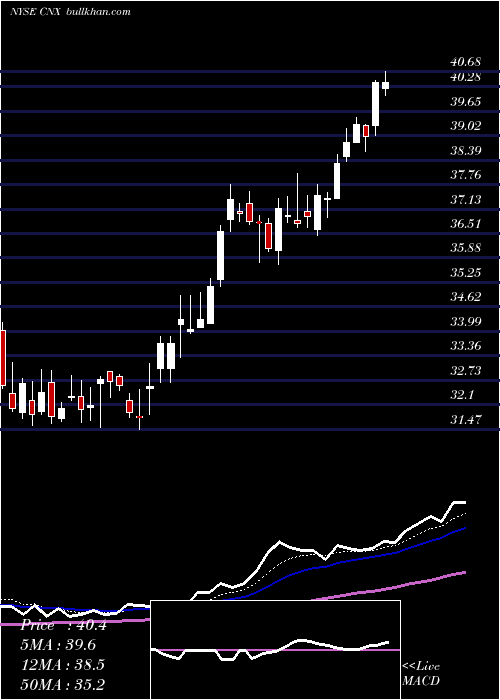Click the 38.39 price axis label
The image size is (500, 700).
pos(466,150)
